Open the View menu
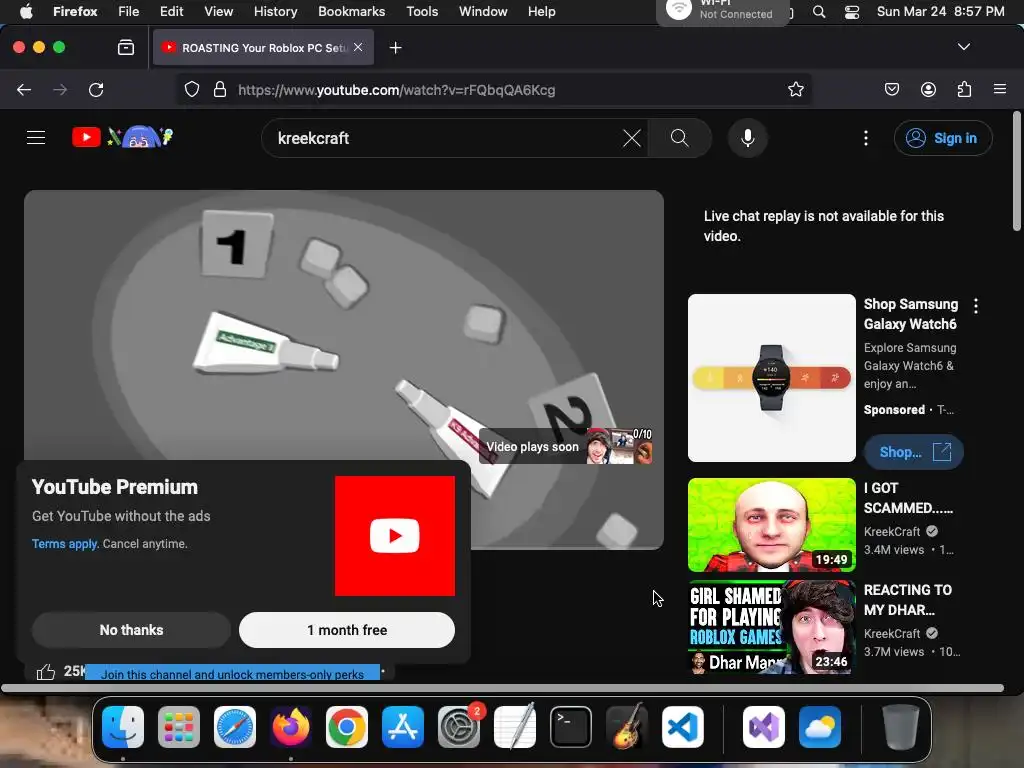The width and height of the screenshot is (1024, 768). (x=218, y=11)
